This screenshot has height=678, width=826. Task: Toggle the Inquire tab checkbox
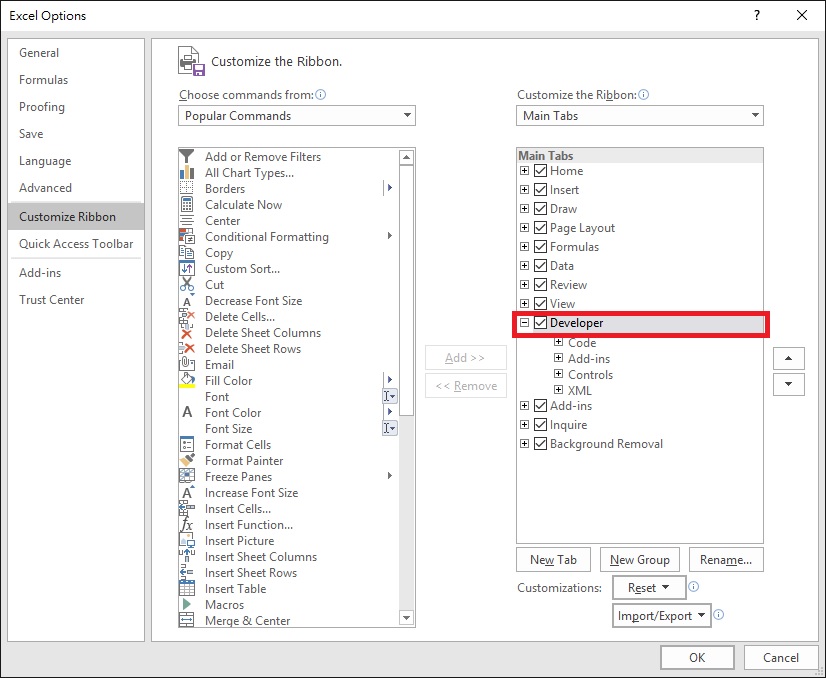click(x=538, y=424)
